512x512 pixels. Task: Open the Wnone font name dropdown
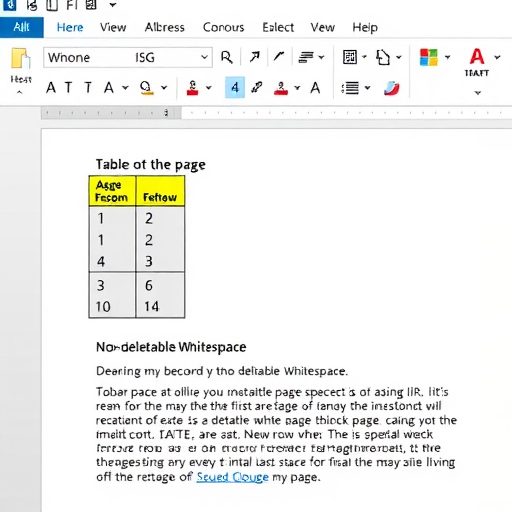[x=128, y=58]
